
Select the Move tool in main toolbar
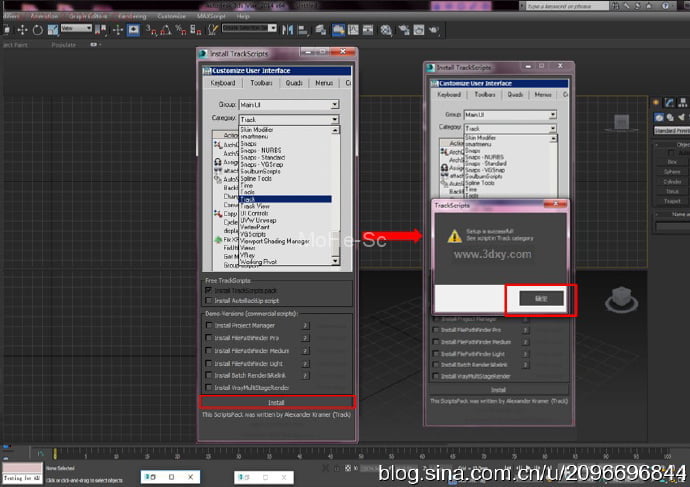(24, 29)
